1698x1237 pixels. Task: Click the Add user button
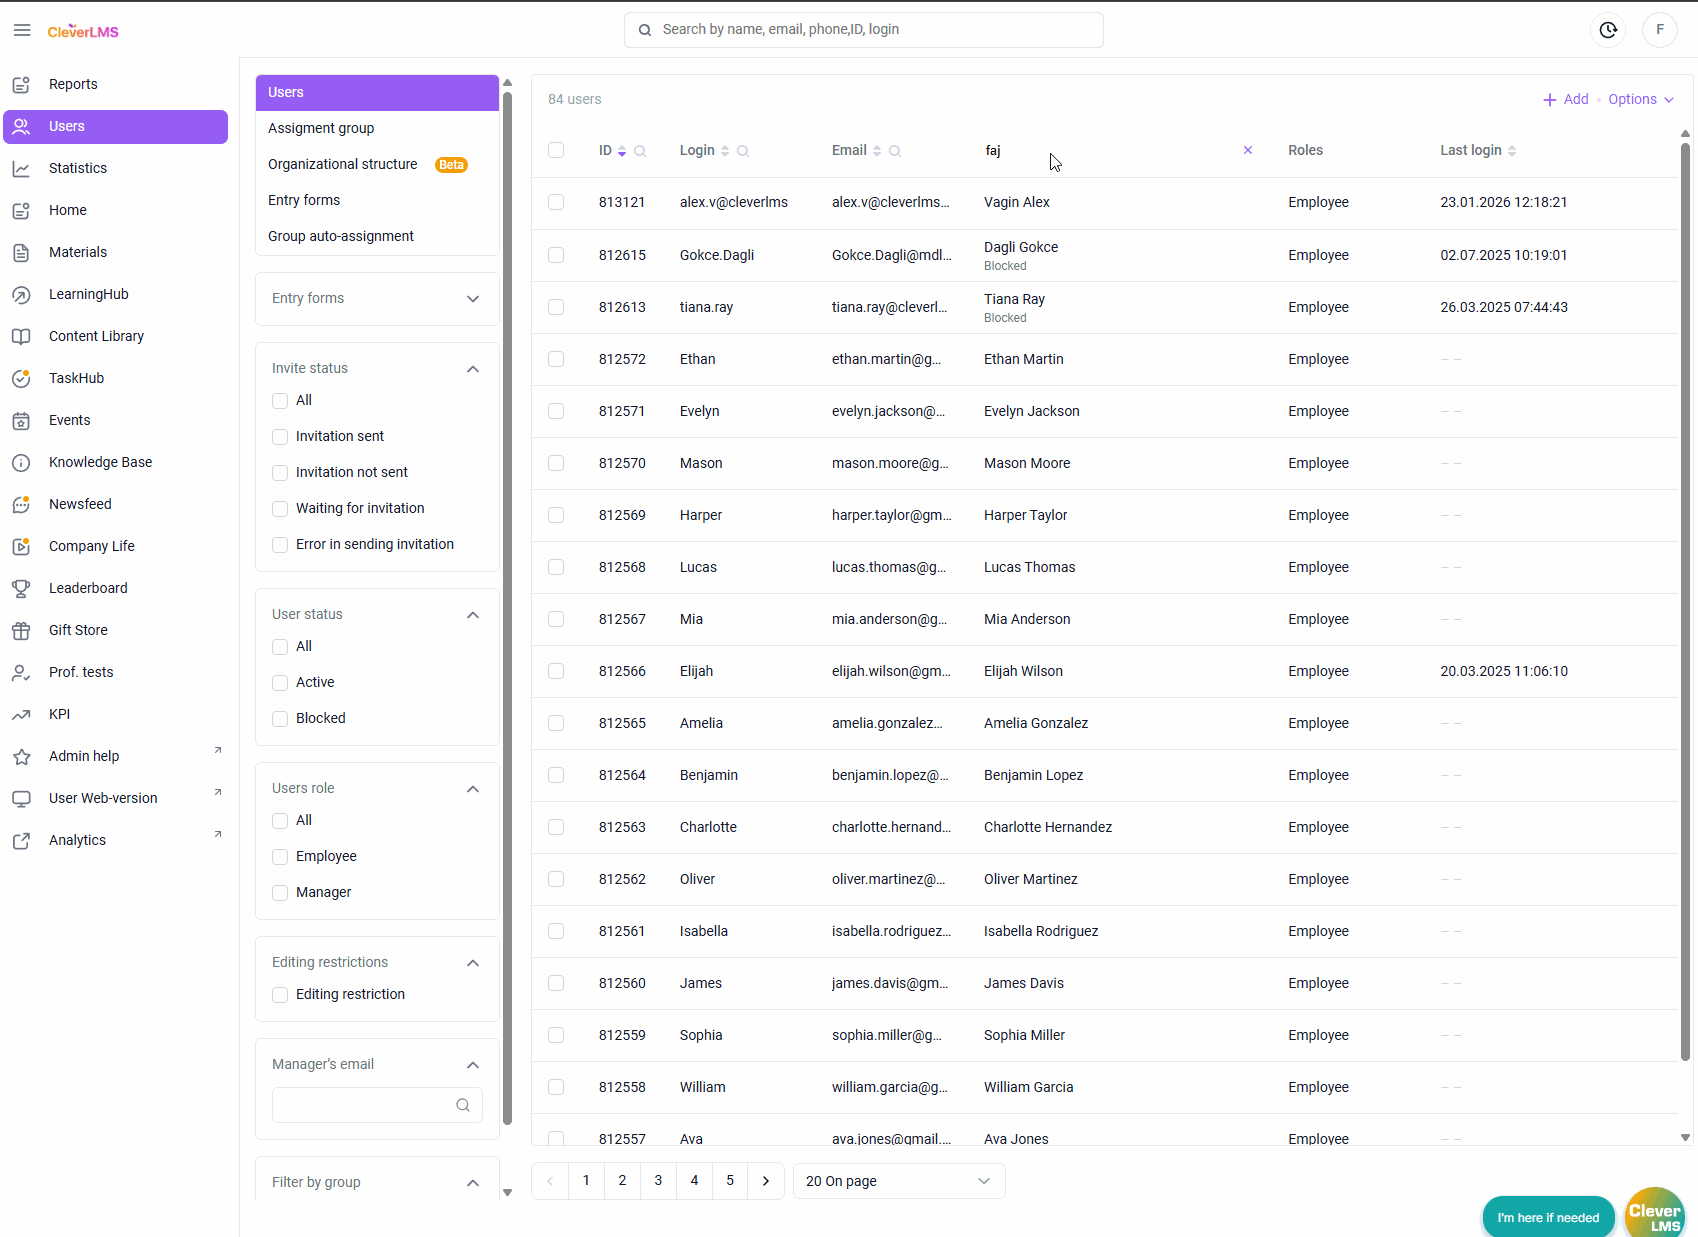1565,99
